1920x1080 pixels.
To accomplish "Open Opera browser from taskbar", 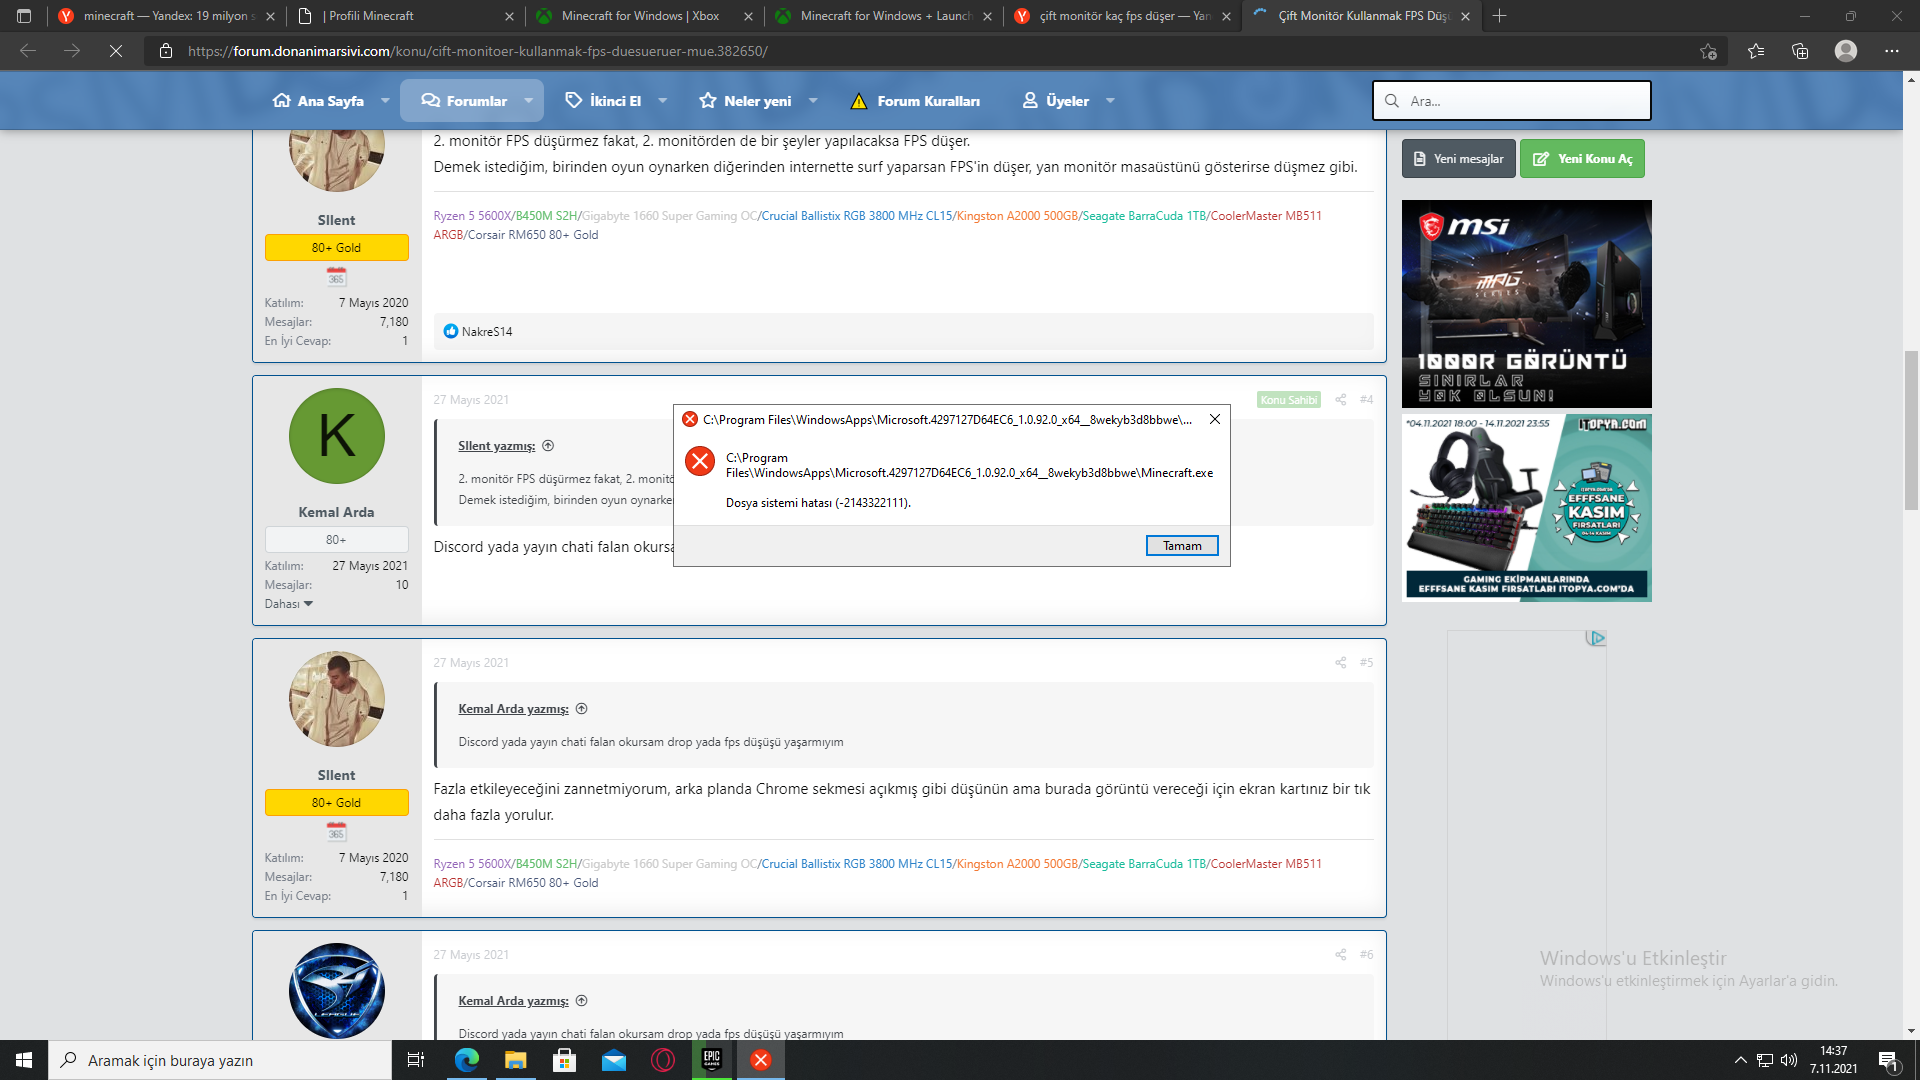I will 663,1060.
